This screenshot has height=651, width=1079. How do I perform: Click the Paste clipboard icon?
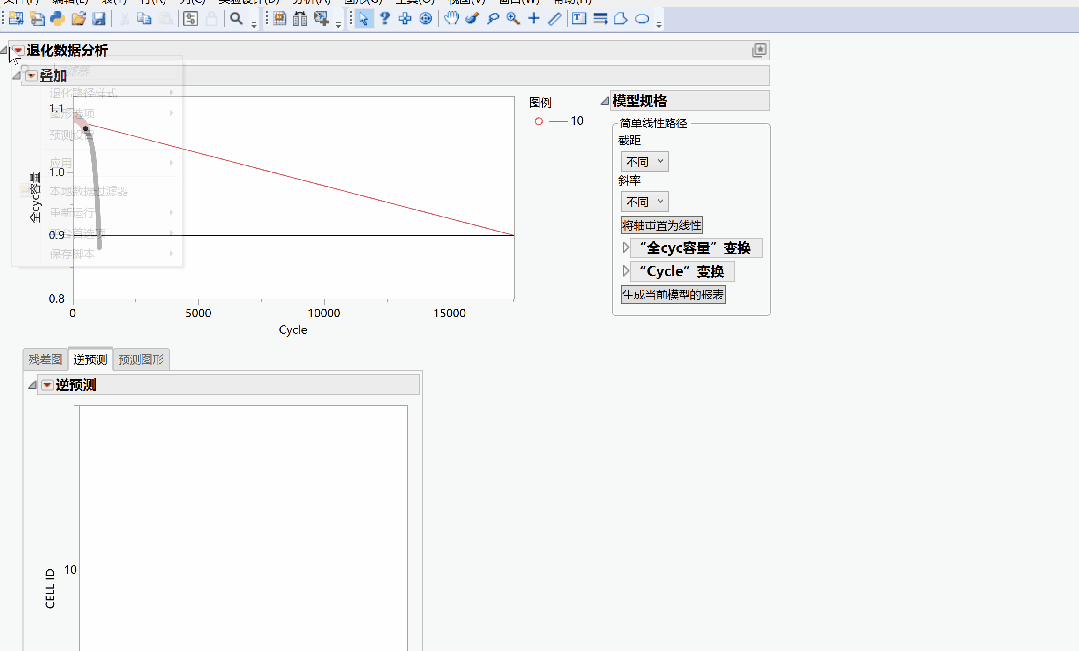(x=165, y=19)
